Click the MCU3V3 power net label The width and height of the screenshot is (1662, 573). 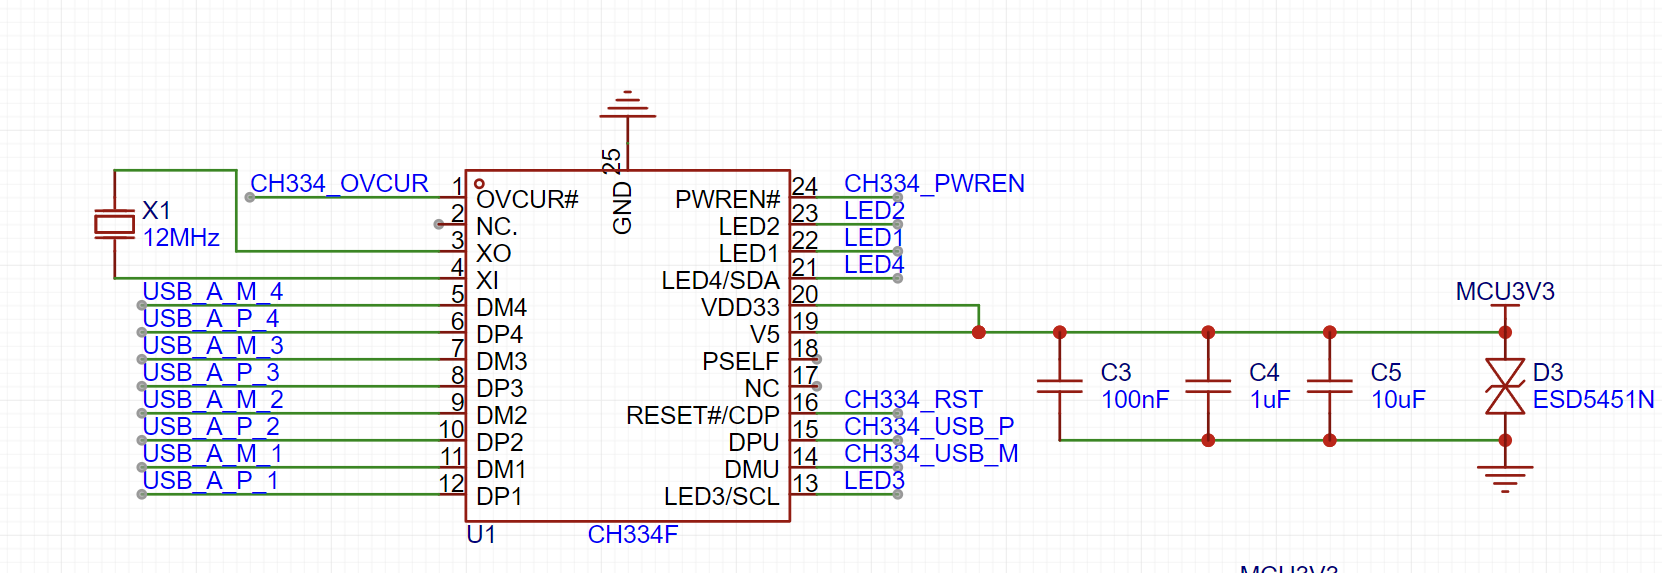tap(1505, 292)
